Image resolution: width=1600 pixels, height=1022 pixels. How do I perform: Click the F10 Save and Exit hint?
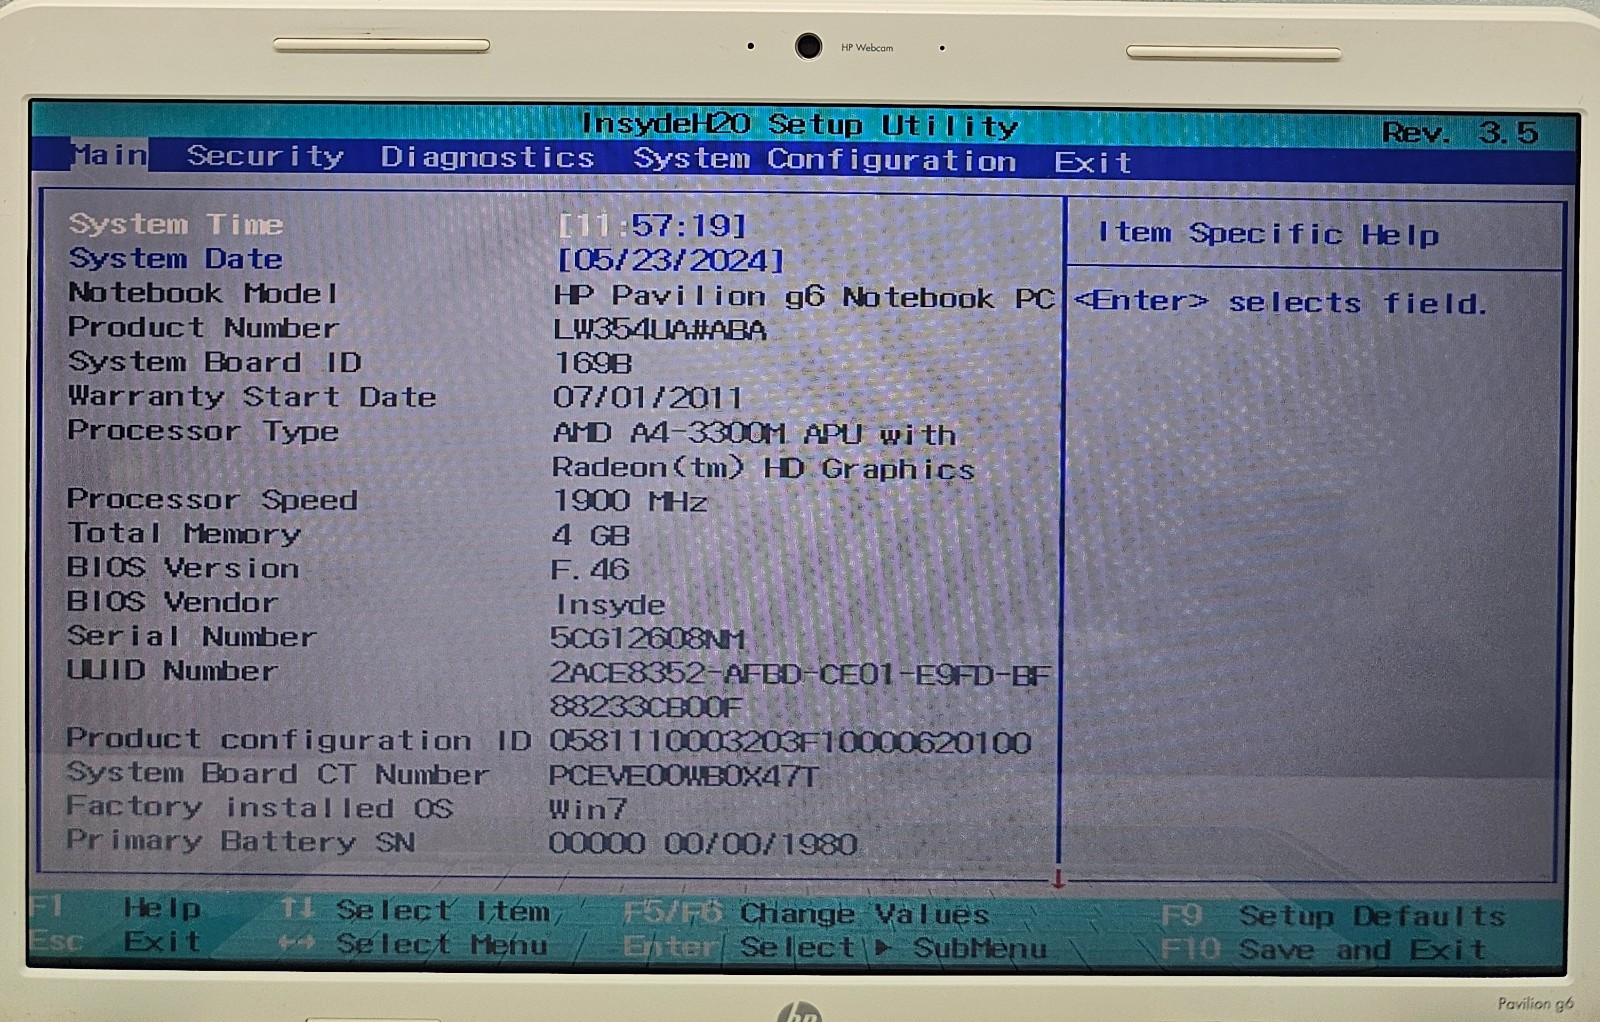coord(1325,949)
